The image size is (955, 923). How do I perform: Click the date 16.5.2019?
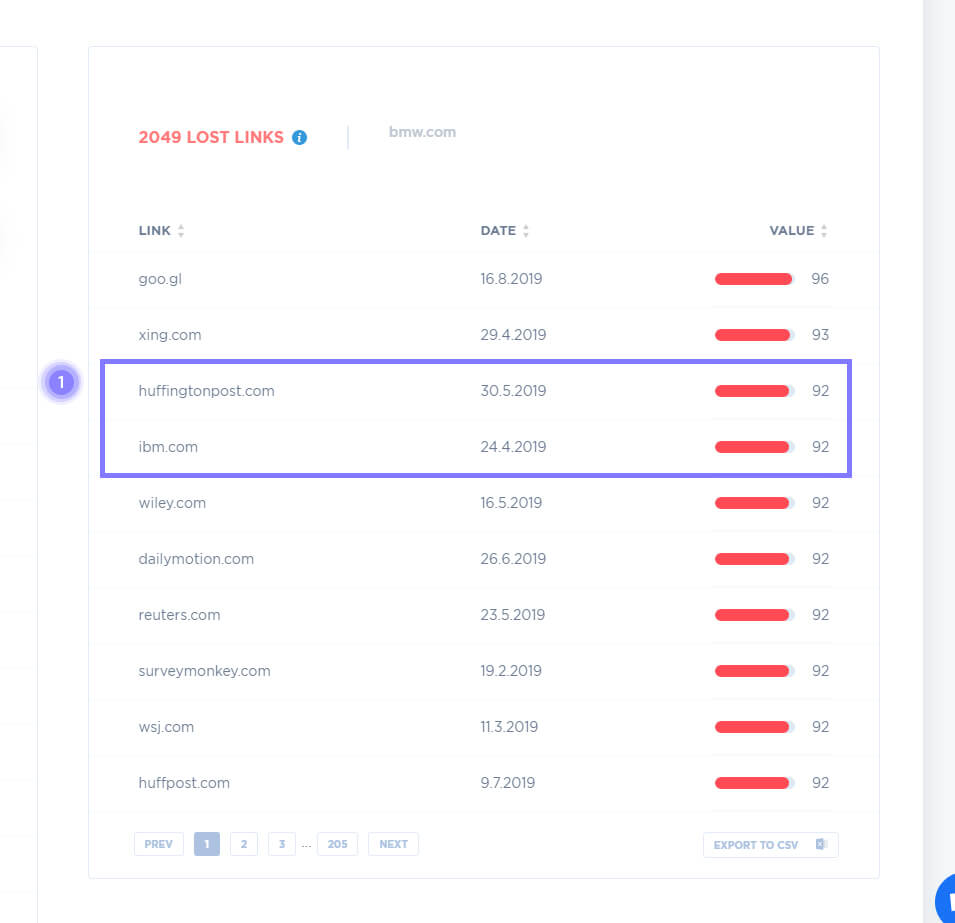[x=511, y=503]
